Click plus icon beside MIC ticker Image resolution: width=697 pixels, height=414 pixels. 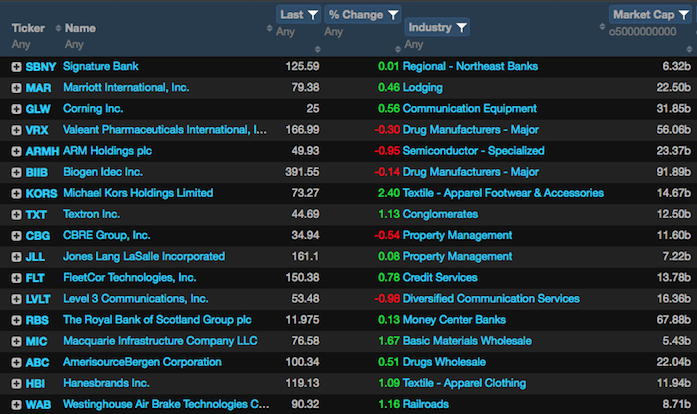[16, 342]
